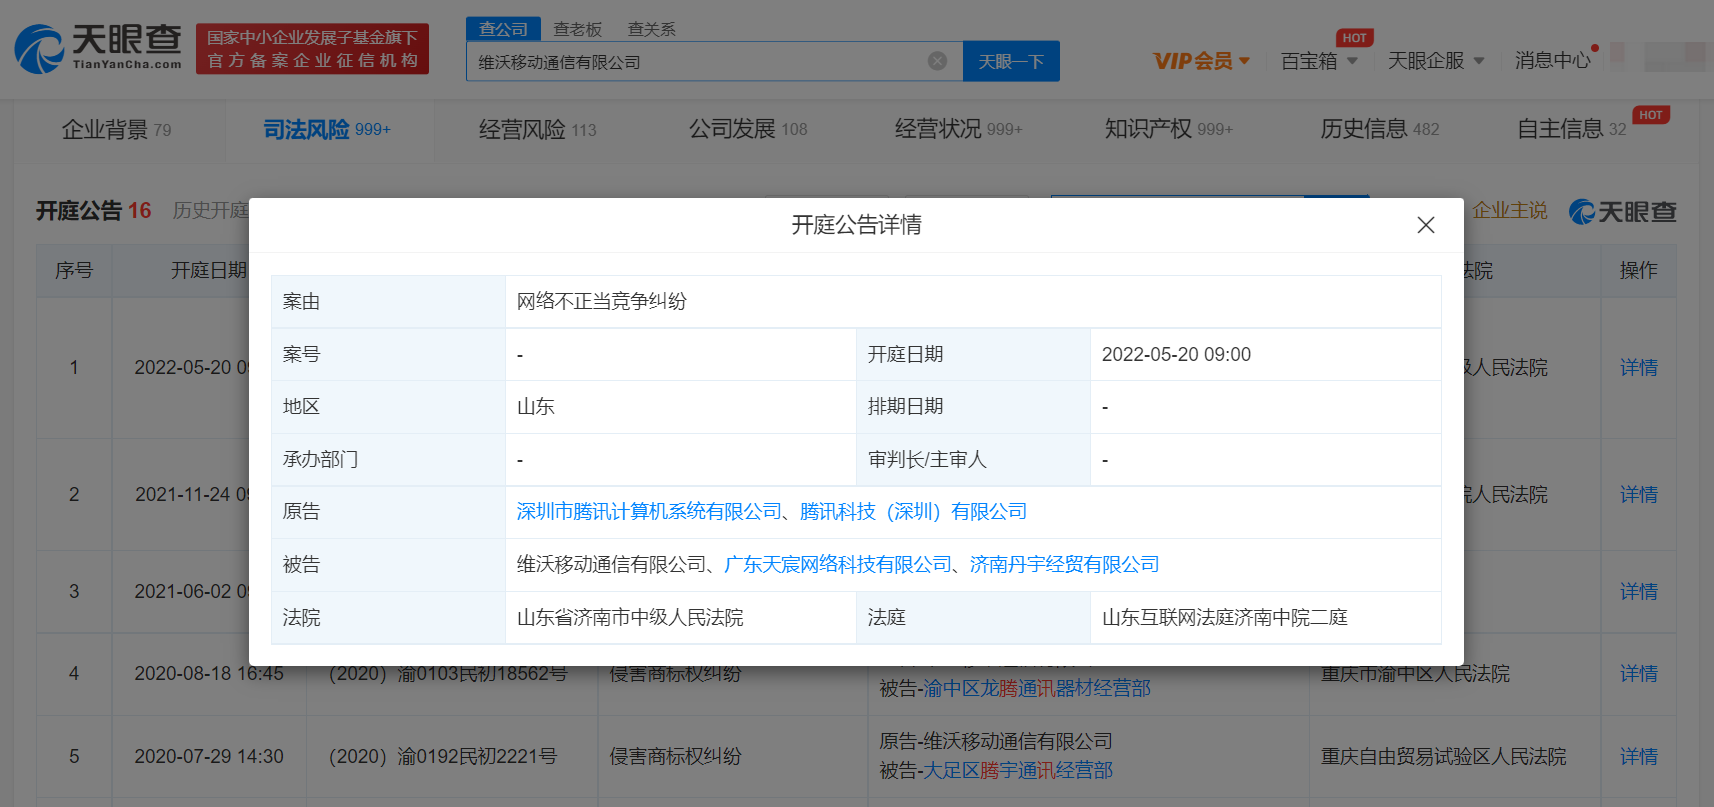Screen dimensions: 1714x807
Task: Click the 山东 region value
Action: click(535, 406)
